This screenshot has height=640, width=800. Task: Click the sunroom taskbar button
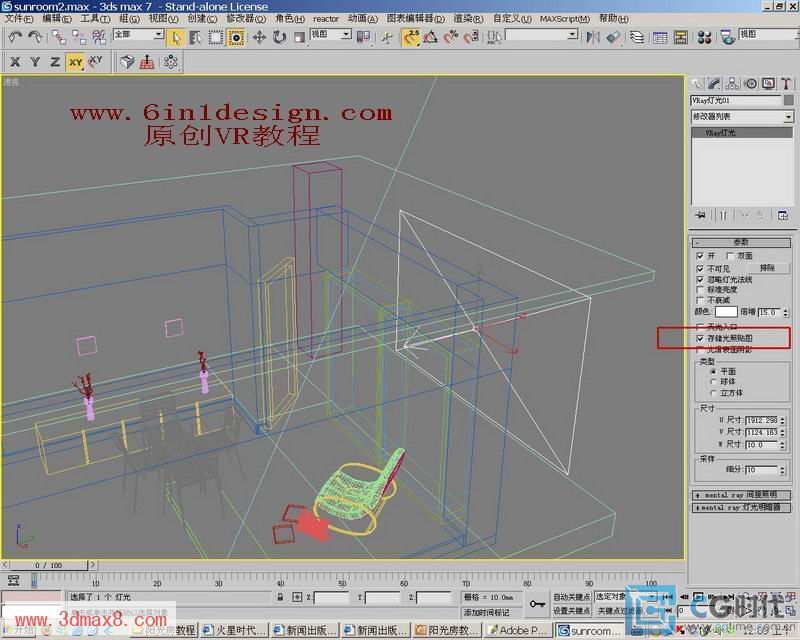(590, 631)
